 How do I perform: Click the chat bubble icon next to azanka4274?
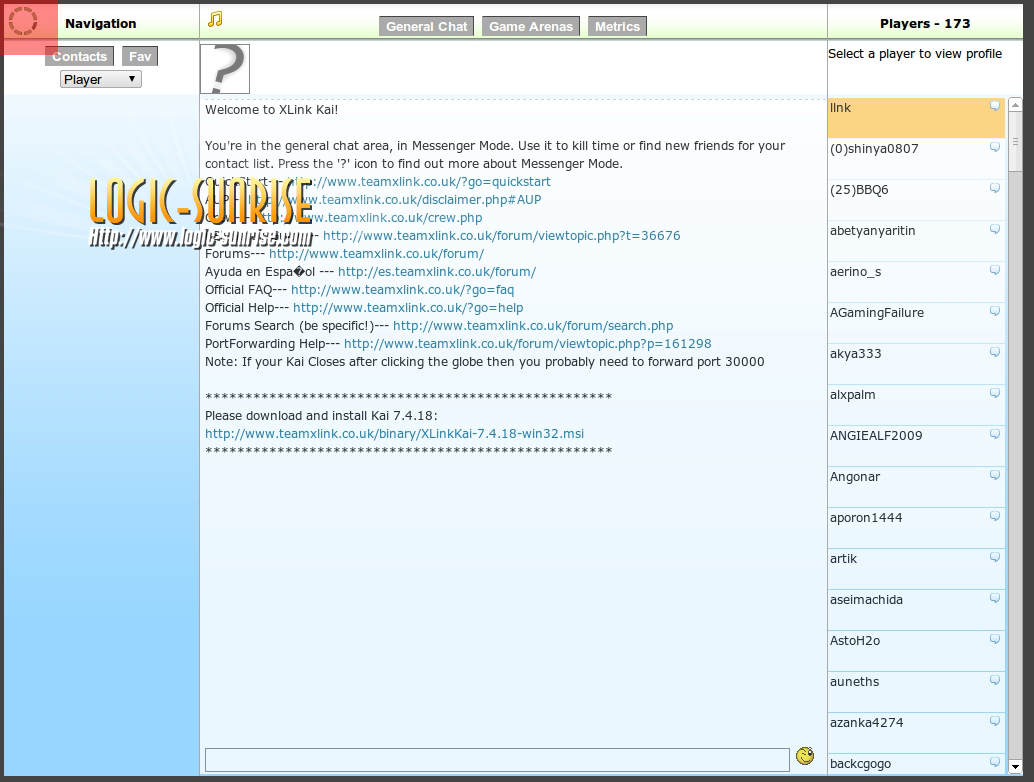click(995, 721)
